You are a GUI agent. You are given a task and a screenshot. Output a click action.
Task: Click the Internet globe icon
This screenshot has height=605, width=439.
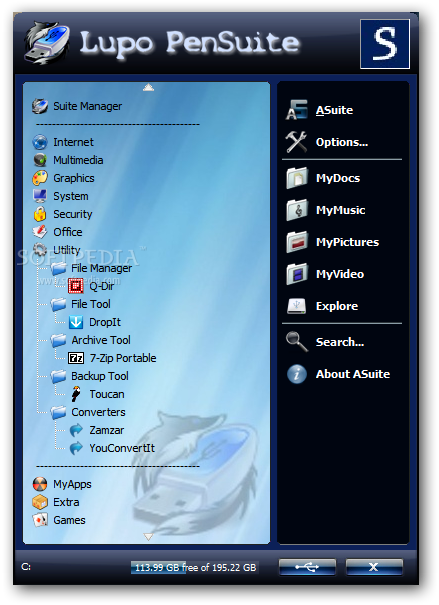pos(40,142)
